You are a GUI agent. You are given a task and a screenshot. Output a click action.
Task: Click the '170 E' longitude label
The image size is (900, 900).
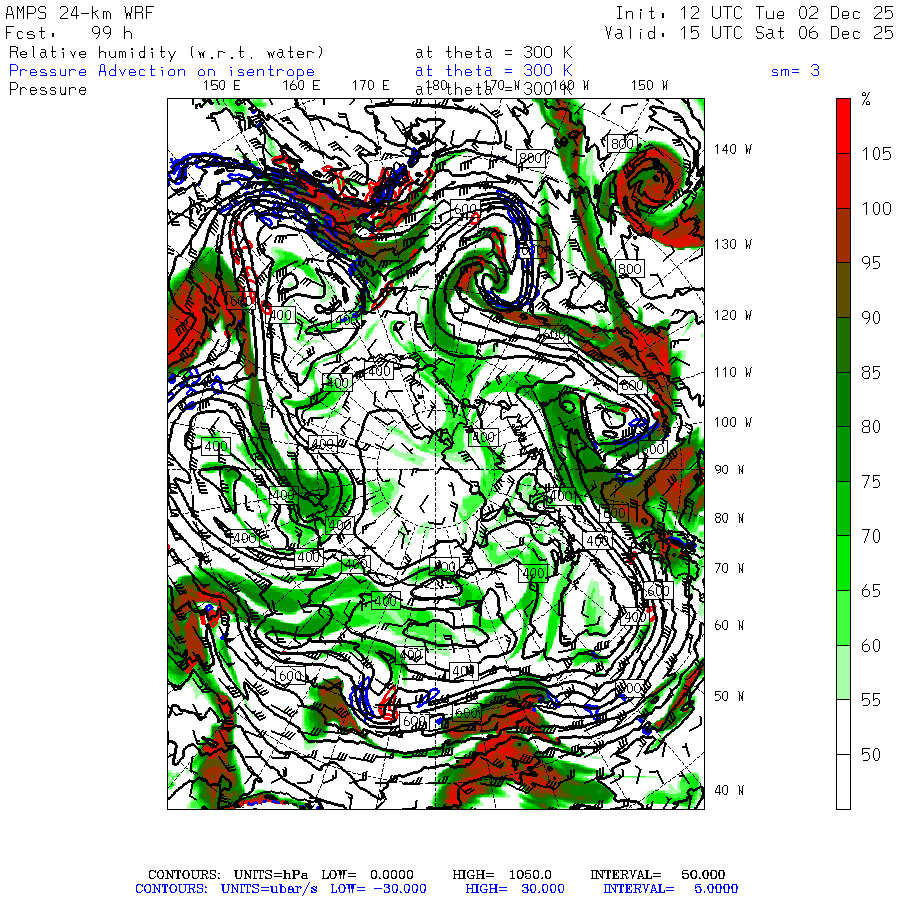[x=370, y=86]
